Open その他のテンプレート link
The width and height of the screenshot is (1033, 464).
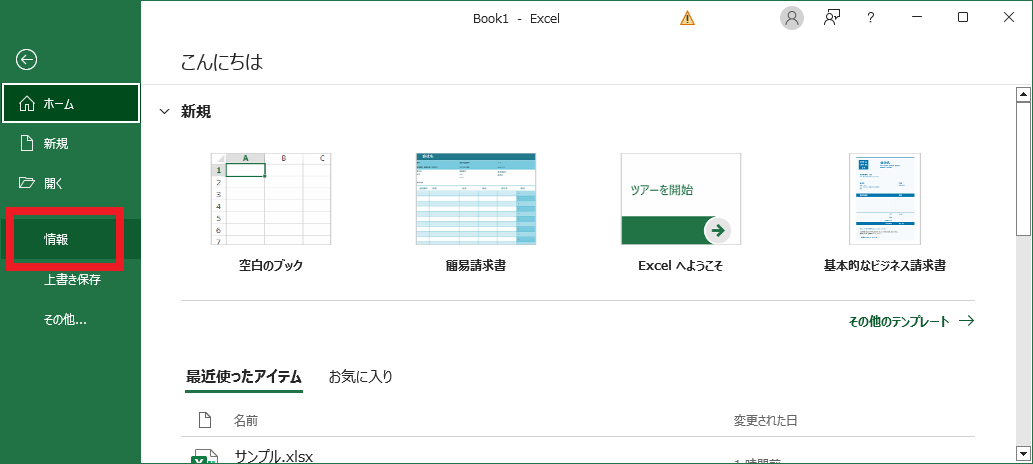911,322
